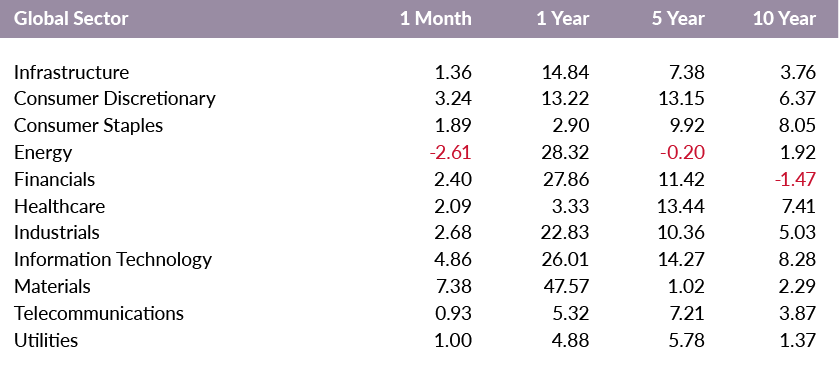Click the red -1.47 Financials value
The height and width of the screenshot is (389, 839).
(795, 179)
